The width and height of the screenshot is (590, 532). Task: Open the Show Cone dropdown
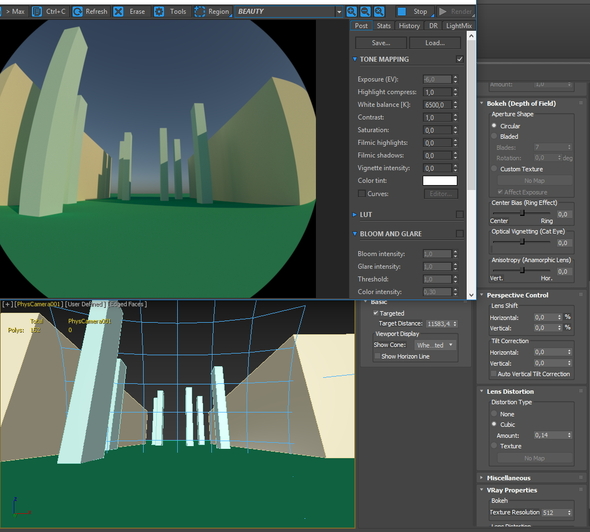[435, 345]
